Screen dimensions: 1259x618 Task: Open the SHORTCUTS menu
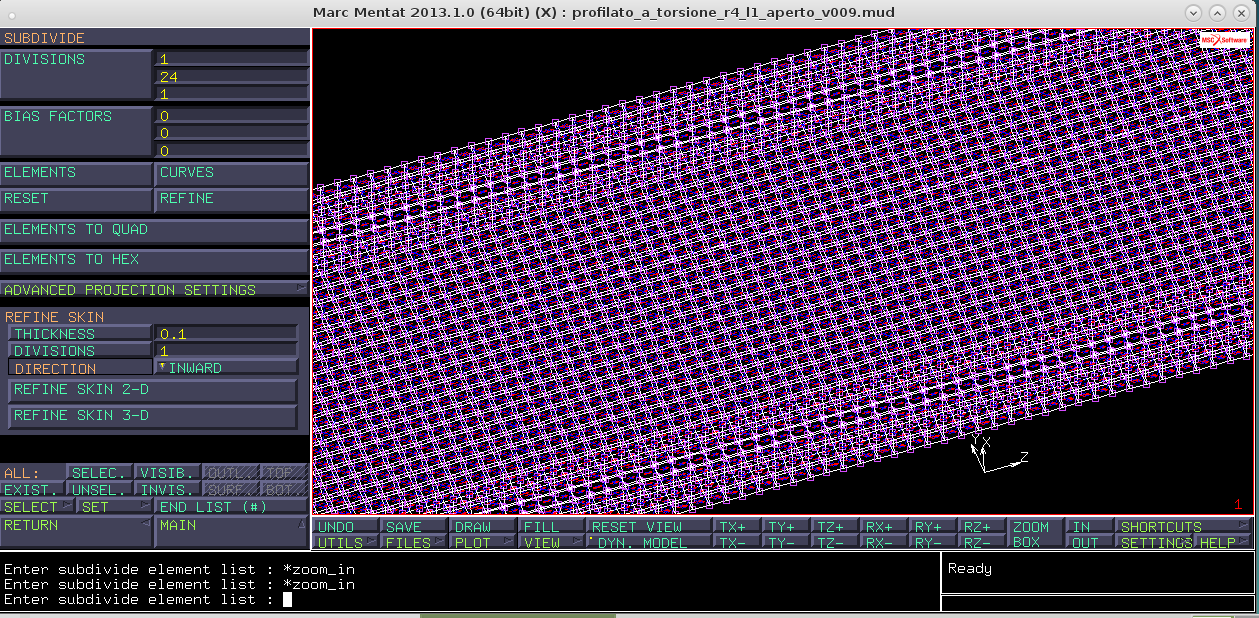coord(1185,526)
